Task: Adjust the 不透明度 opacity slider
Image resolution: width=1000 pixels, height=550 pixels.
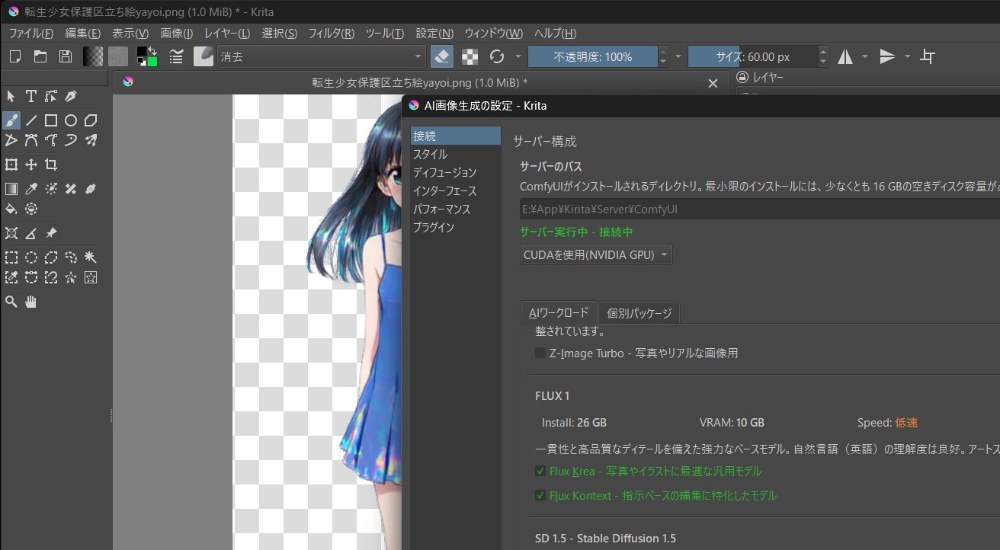Action: [x=592, y=57]
